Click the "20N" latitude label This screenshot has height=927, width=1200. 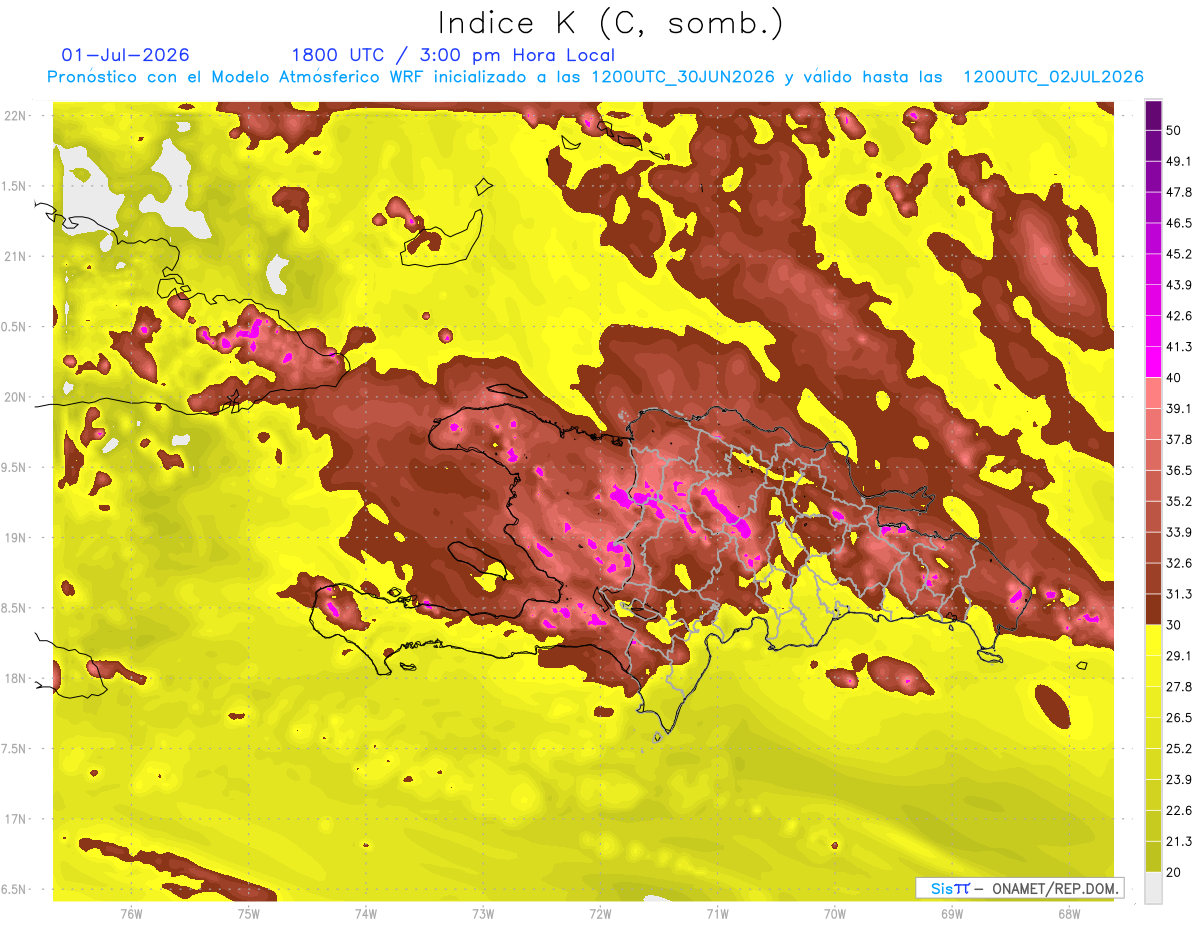[16, 397]
